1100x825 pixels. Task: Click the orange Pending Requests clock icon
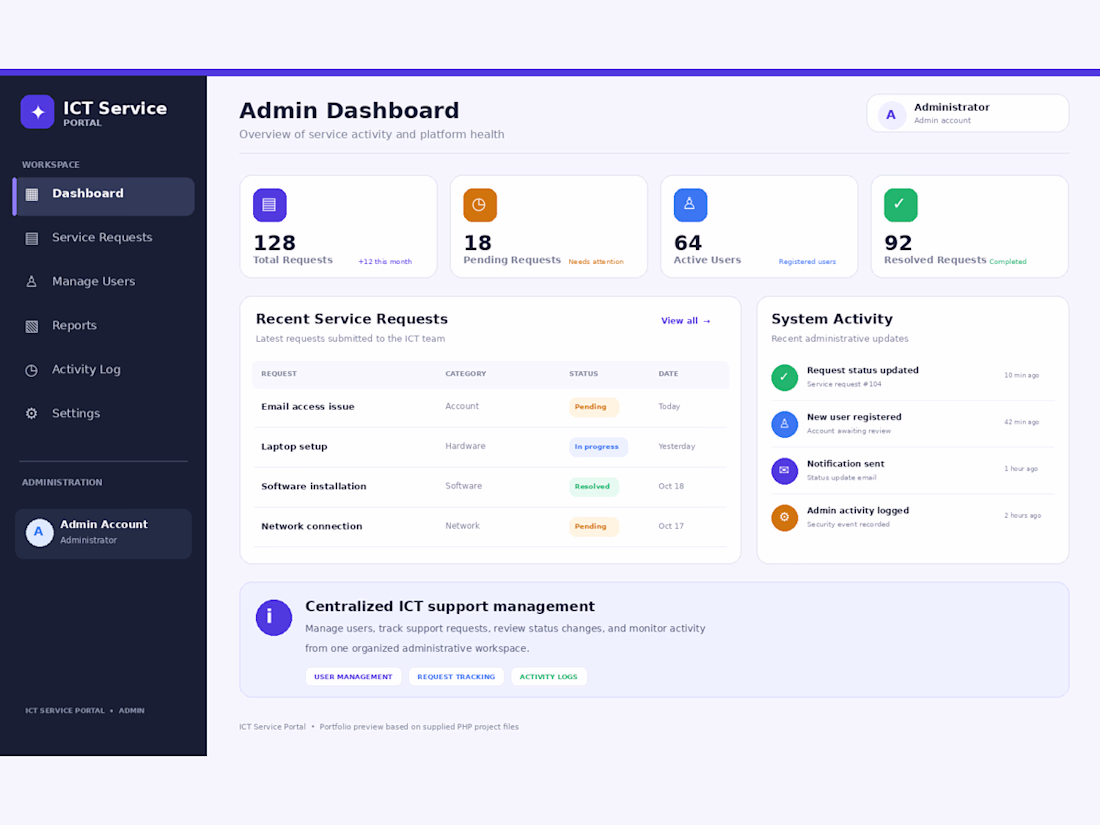(480, 205)
